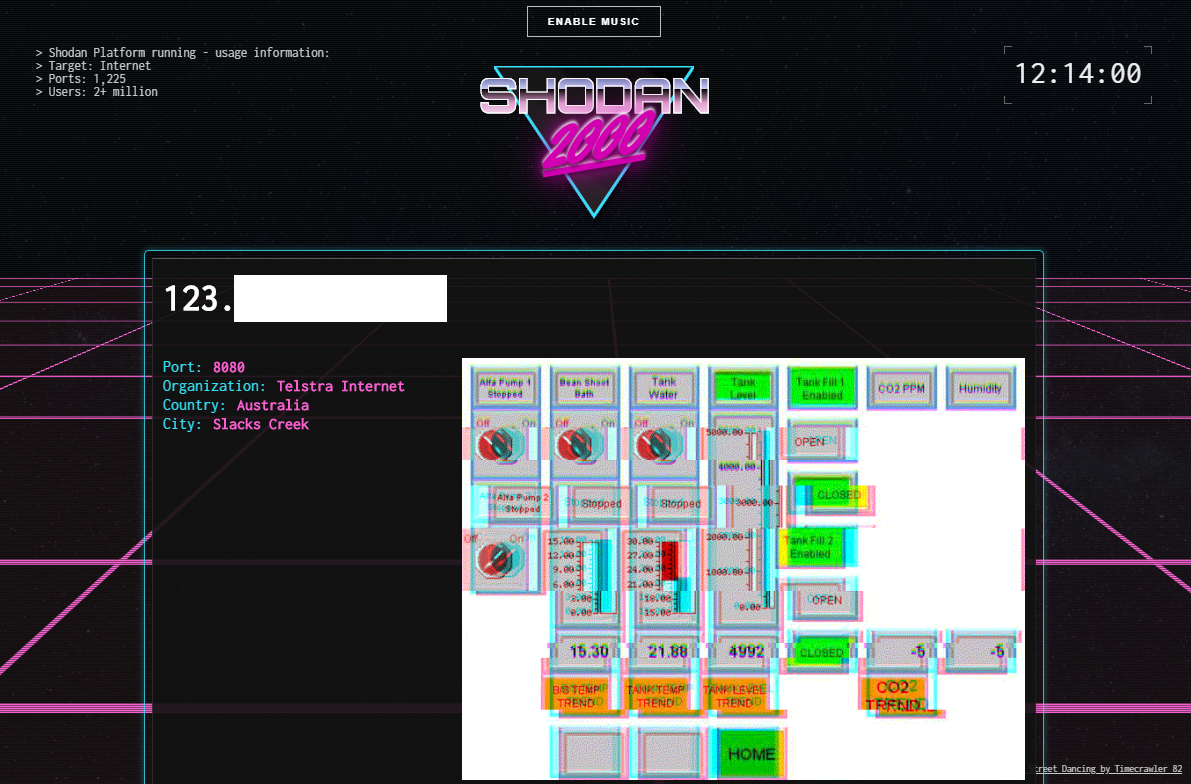
Task: Click the port number 8080
Action: tap(229, 367)
